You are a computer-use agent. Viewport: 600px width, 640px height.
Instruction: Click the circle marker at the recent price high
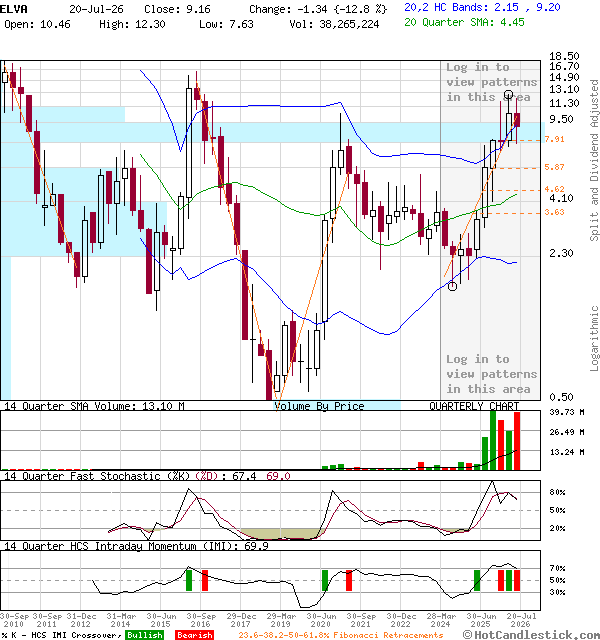coord(508,95)
